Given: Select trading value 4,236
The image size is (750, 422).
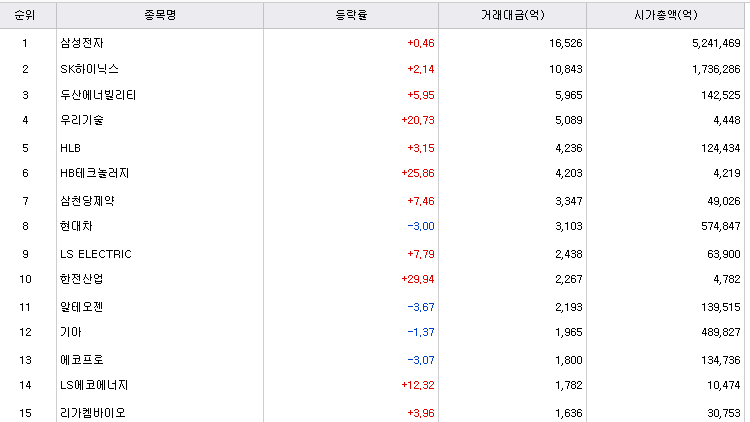Looking at the screenshot, I should pyautogui.click(x=569, y=148).
